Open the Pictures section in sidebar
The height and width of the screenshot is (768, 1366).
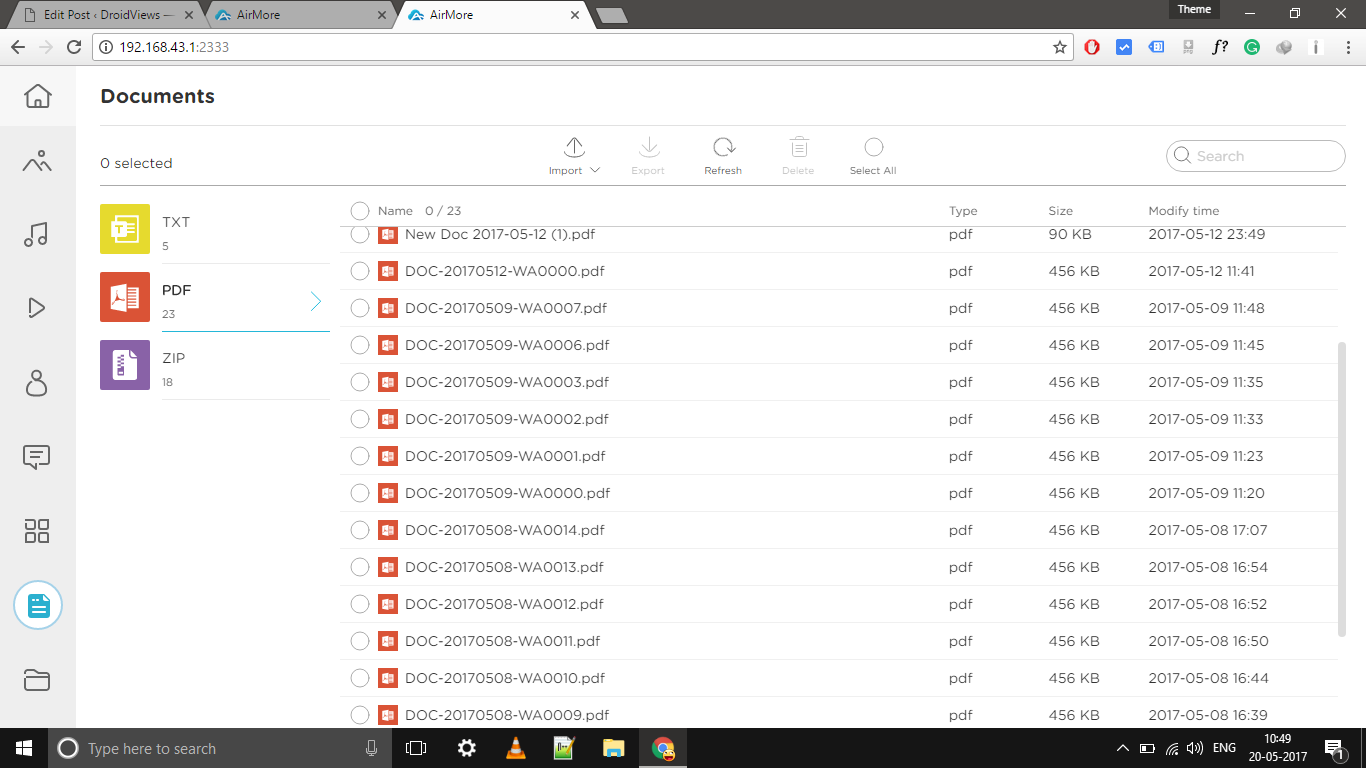[37, 161]
